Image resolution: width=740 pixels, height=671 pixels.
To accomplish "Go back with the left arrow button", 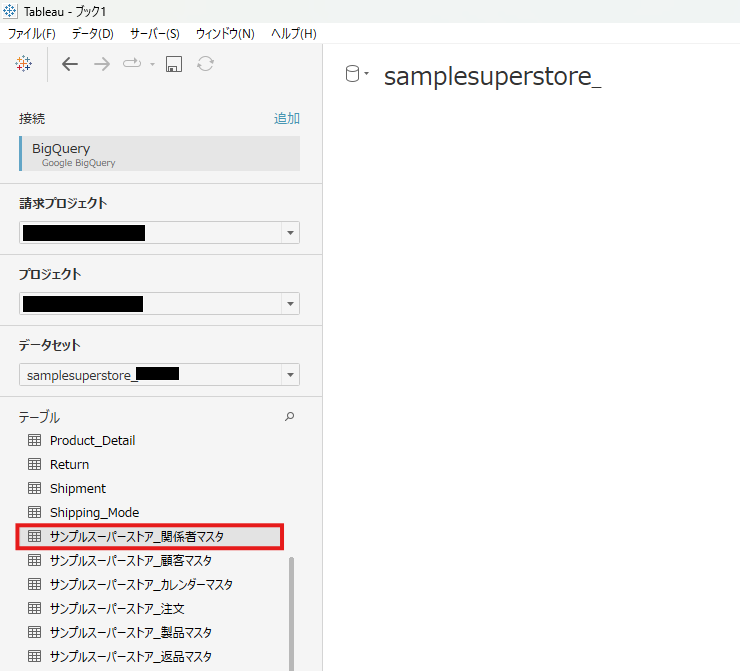I will pyautogui.click(x=70, y=64).
